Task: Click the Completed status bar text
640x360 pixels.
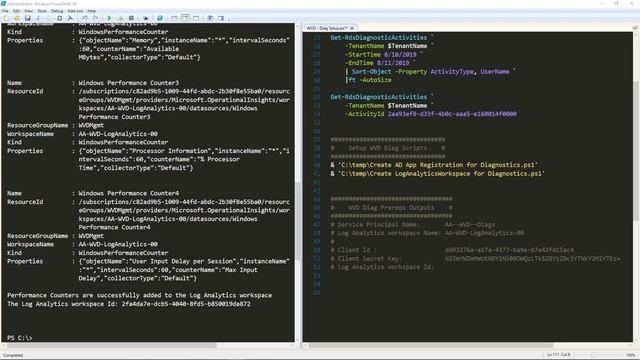Action: [x=13, y=355]
